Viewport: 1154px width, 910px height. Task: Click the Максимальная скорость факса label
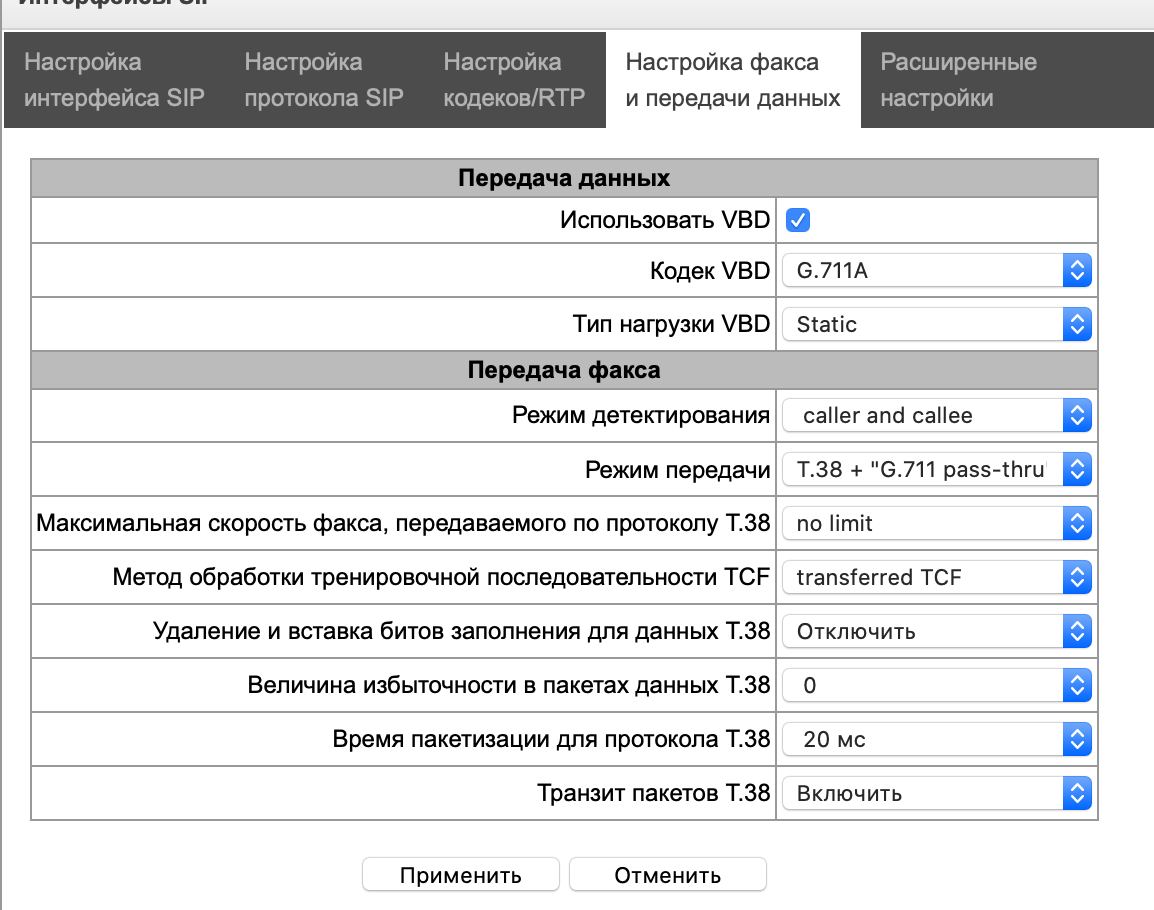403,523
